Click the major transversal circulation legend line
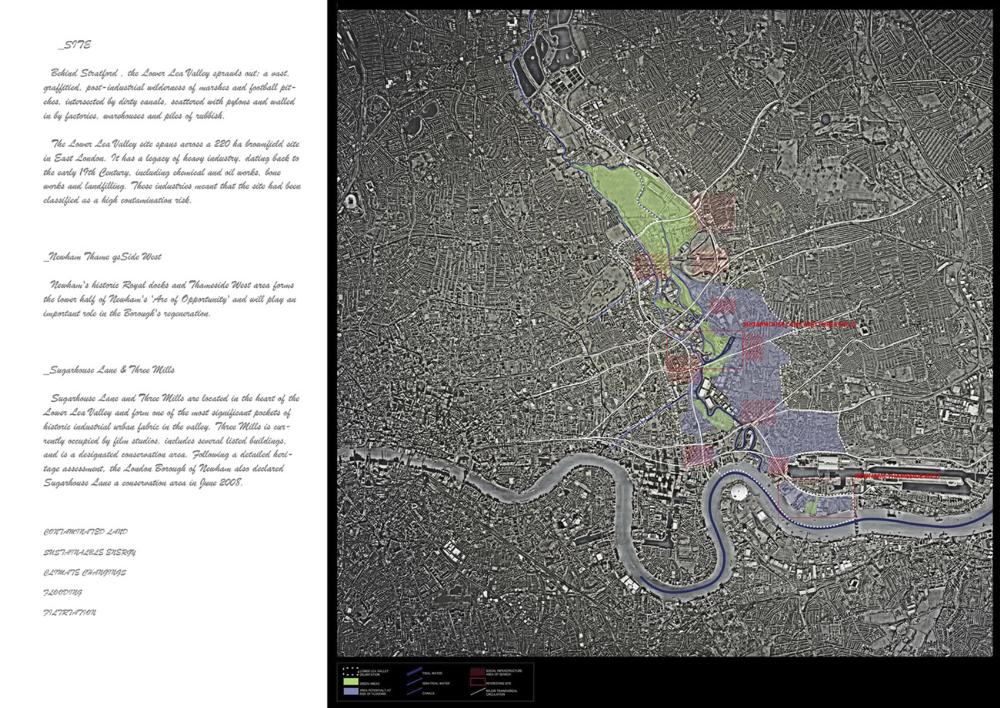The height and width of the screenshot is (708, 1000). 478,691
